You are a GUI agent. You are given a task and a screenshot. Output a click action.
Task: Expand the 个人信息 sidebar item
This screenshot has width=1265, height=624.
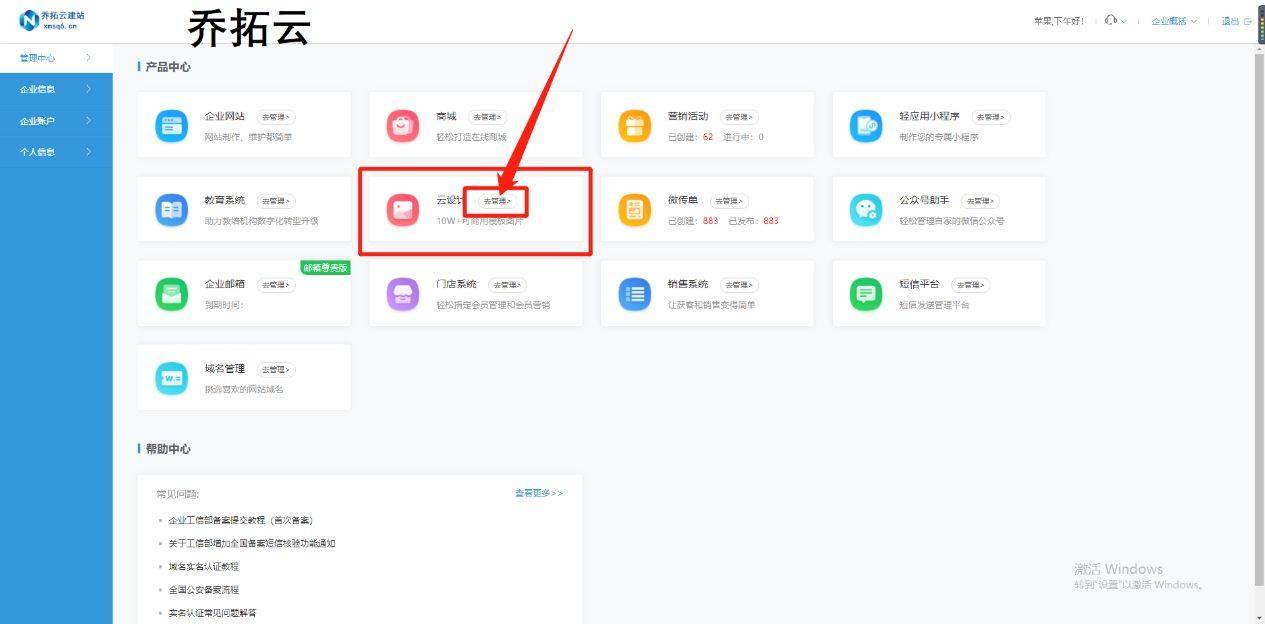click(x=56, y=152)
